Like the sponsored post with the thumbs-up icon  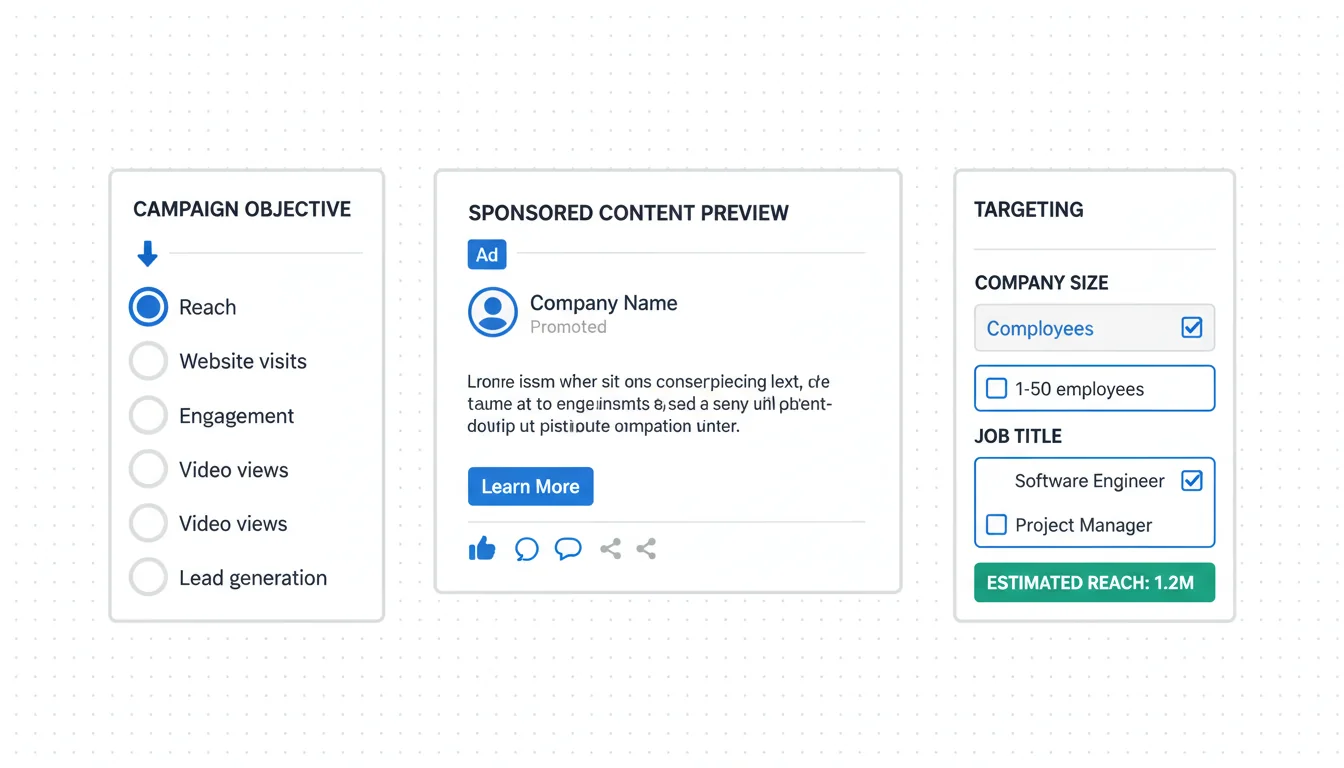(x=482, y=548)
